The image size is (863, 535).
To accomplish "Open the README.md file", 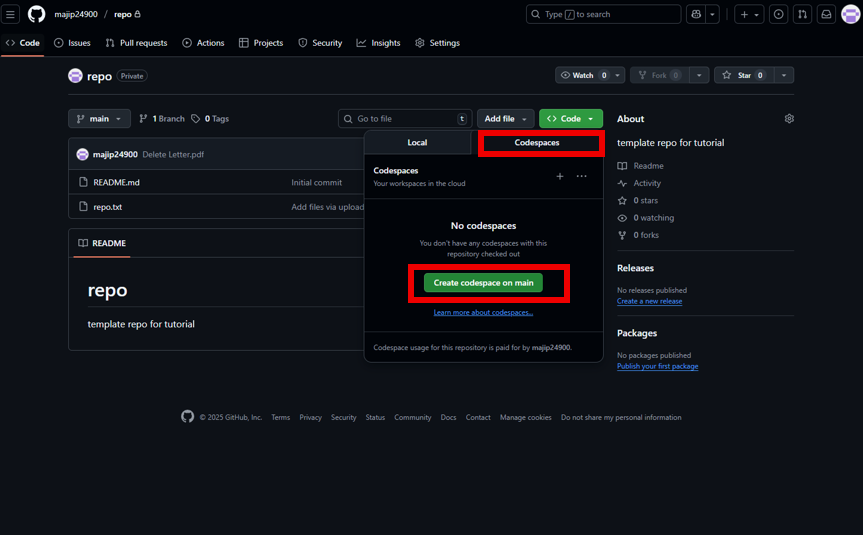I will pyautogui.click(x=116, y=182).
